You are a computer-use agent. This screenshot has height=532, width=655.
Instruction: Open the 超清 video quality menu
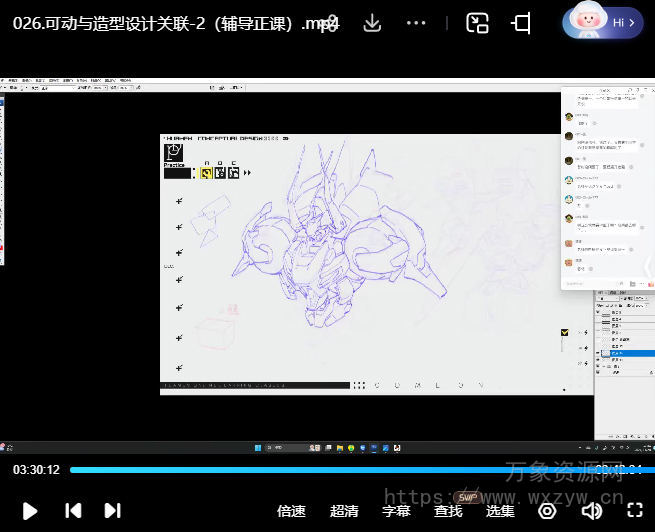344,511
